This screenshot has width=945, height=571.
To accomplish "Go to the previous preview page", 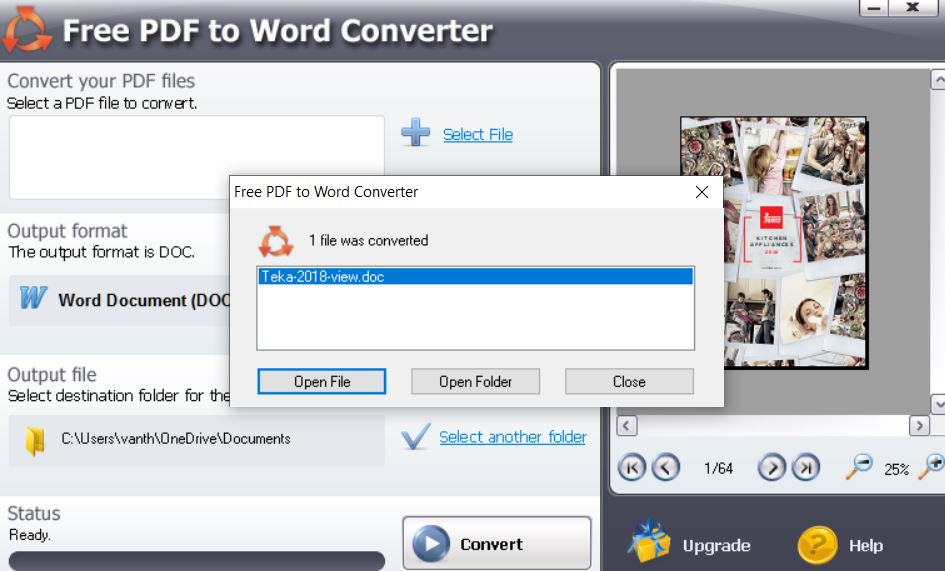I will point(666,467).
